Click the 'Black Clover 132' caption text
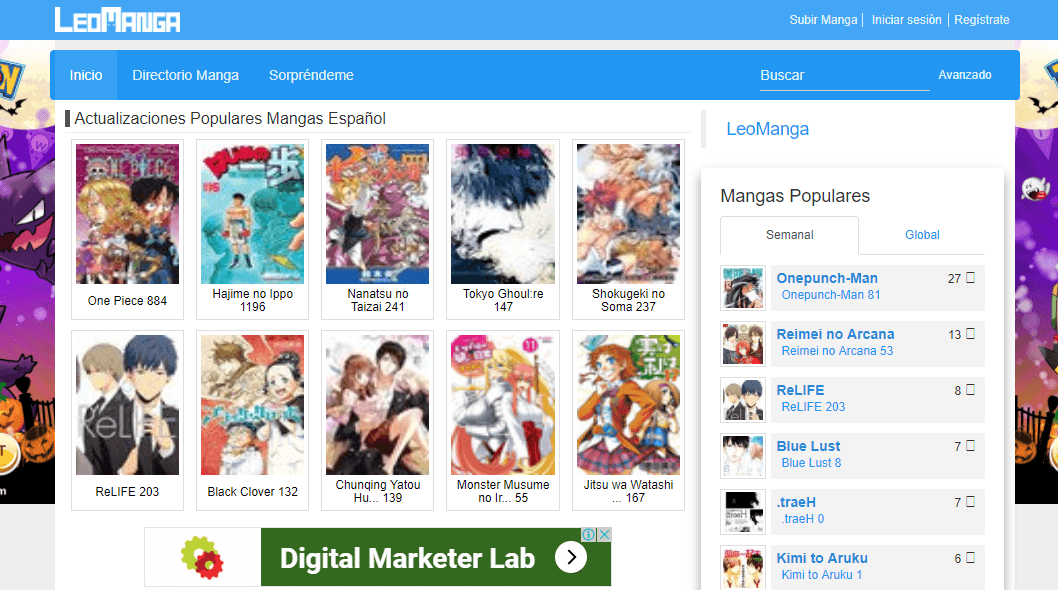The height and width of the screenshot is (590, 1058). tap(252, 491)
